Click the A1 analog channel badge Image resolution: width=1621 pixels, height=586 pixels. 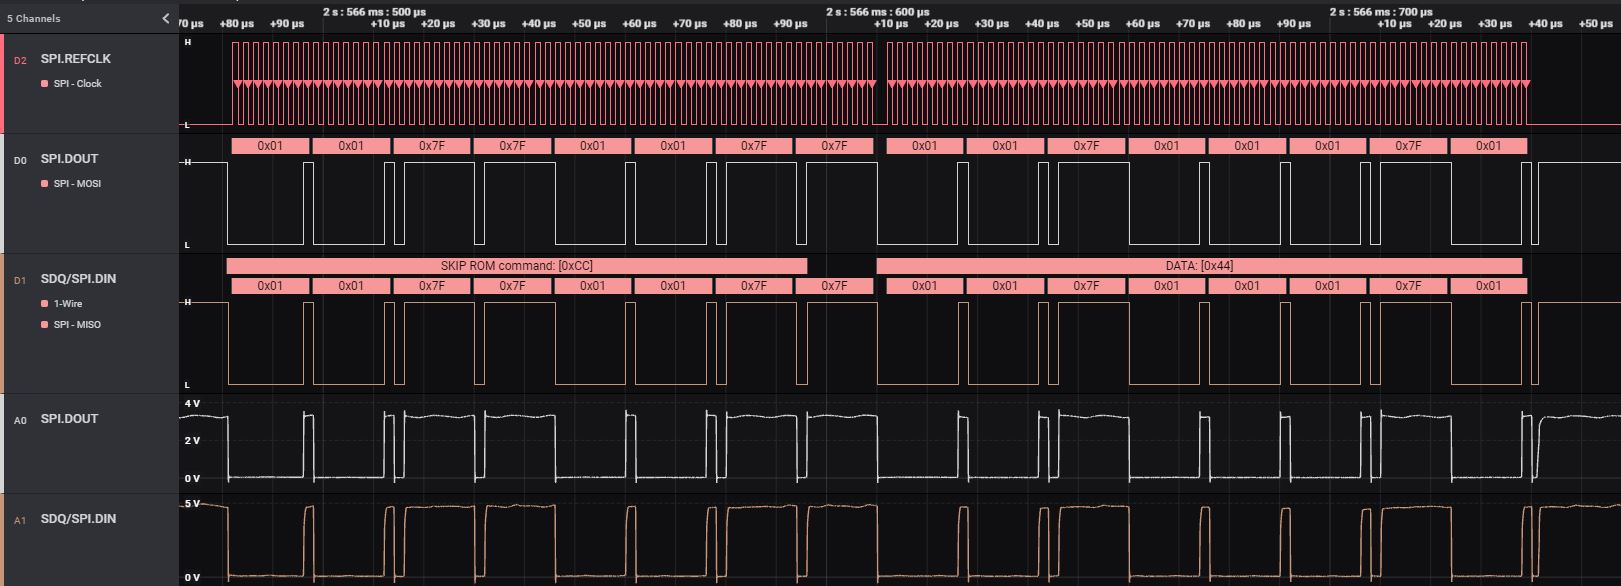pos(20,521)
